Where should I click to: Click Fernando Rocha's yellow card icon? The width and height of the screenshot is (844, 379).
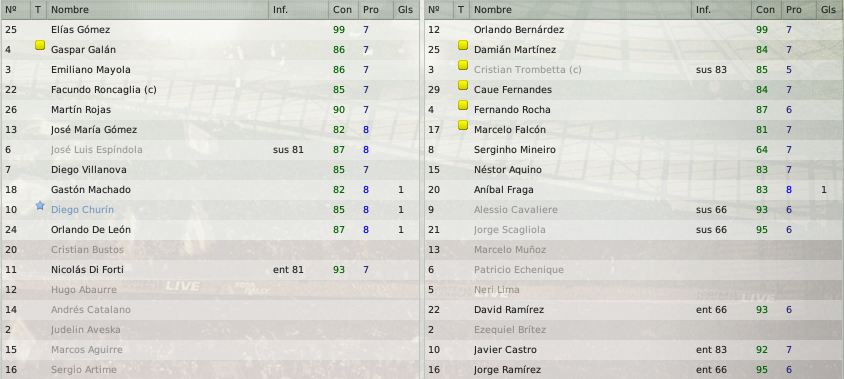coord(463,105)
